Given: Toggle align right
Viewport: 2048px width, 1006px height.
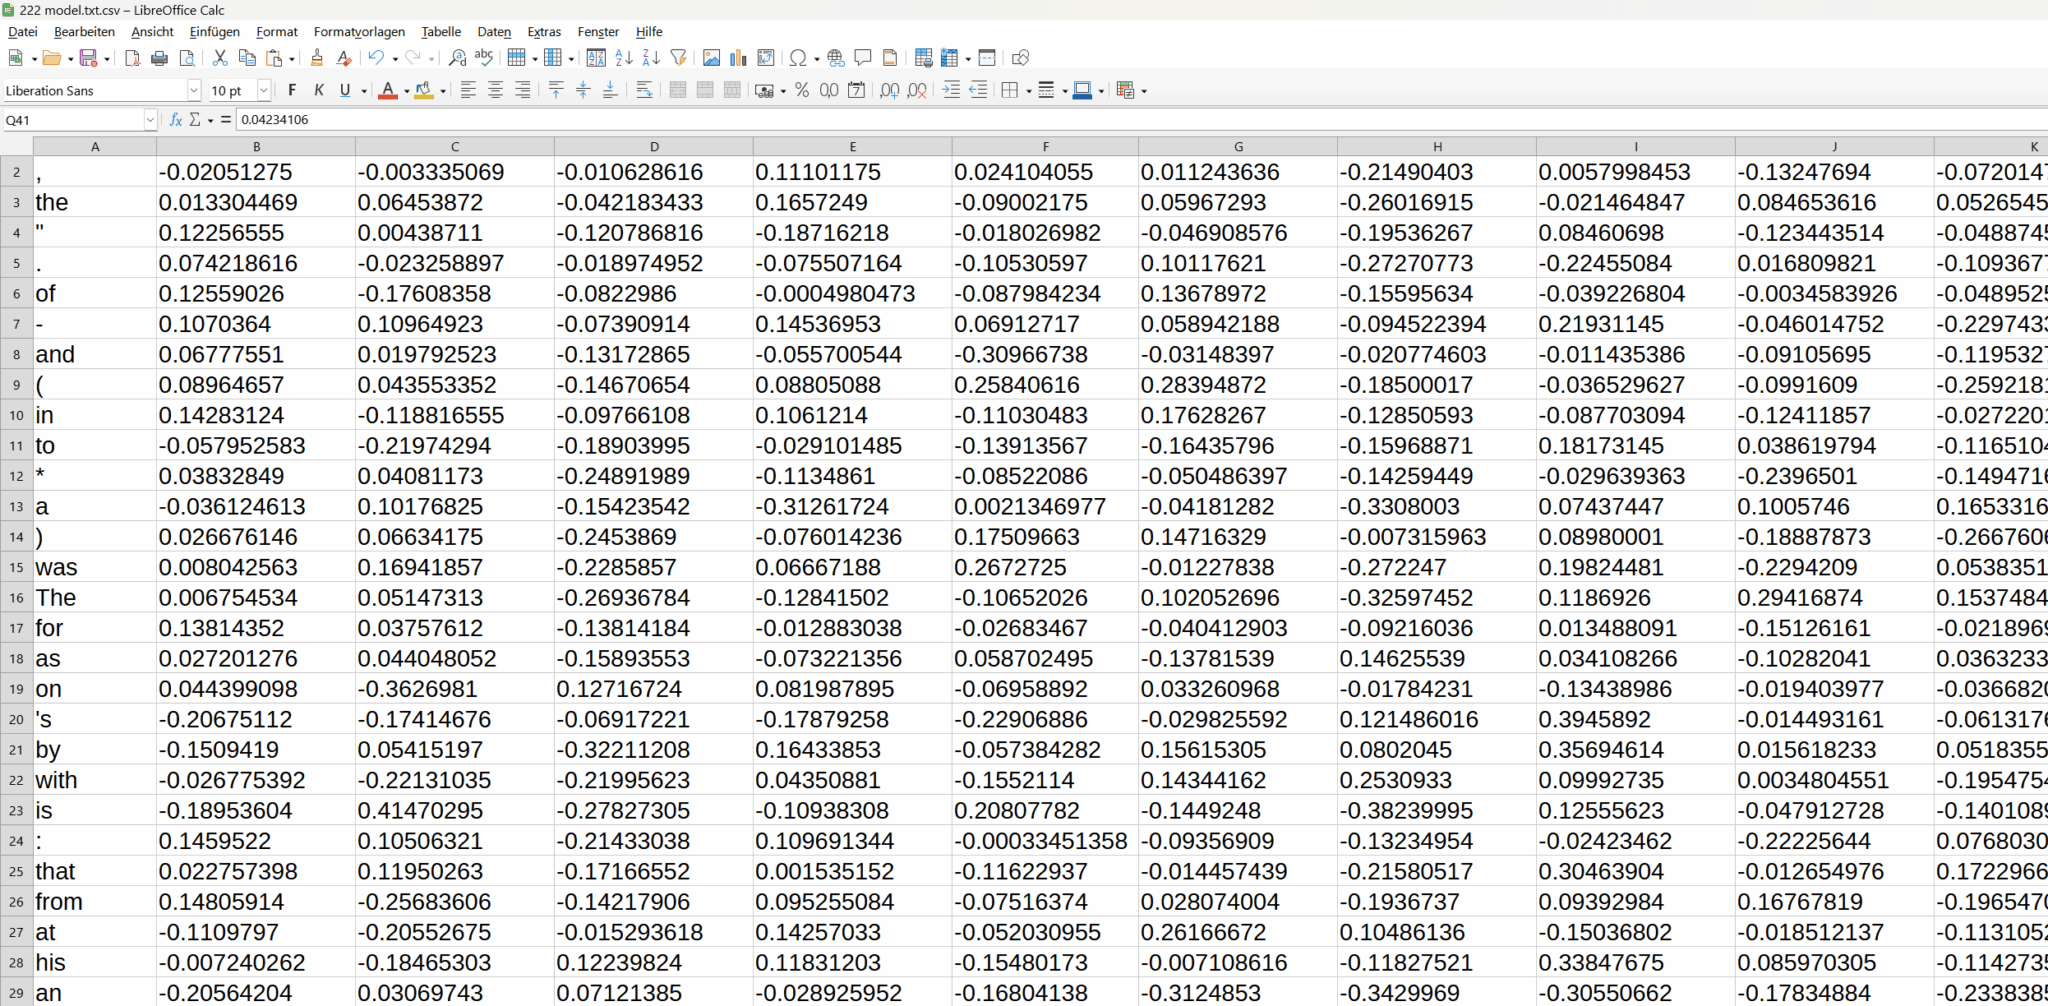Looking at the screenshot, I should [x=522, y=90].
